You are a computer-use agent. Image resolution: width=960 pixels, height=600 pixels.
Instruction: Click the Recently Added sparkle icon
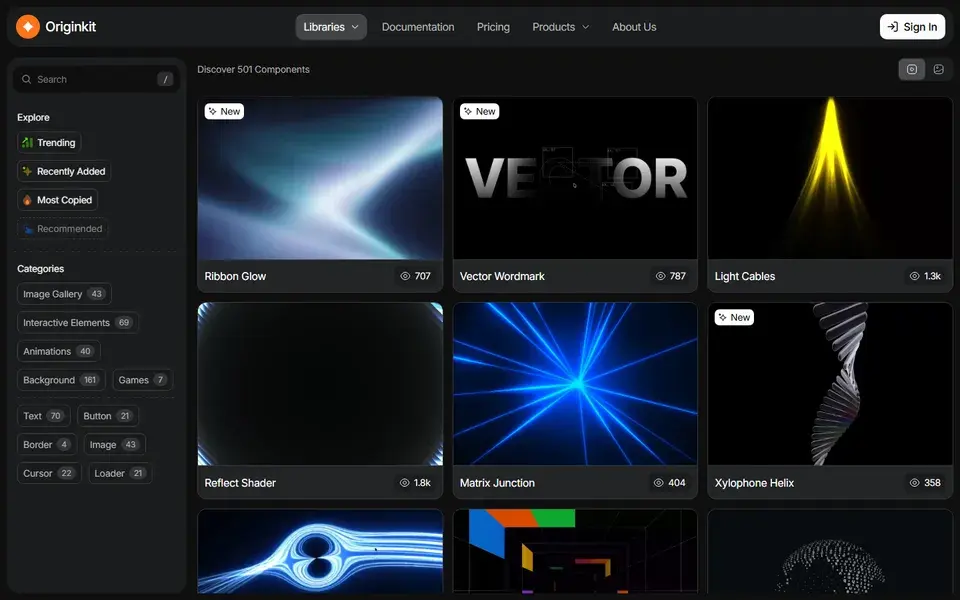27,171
